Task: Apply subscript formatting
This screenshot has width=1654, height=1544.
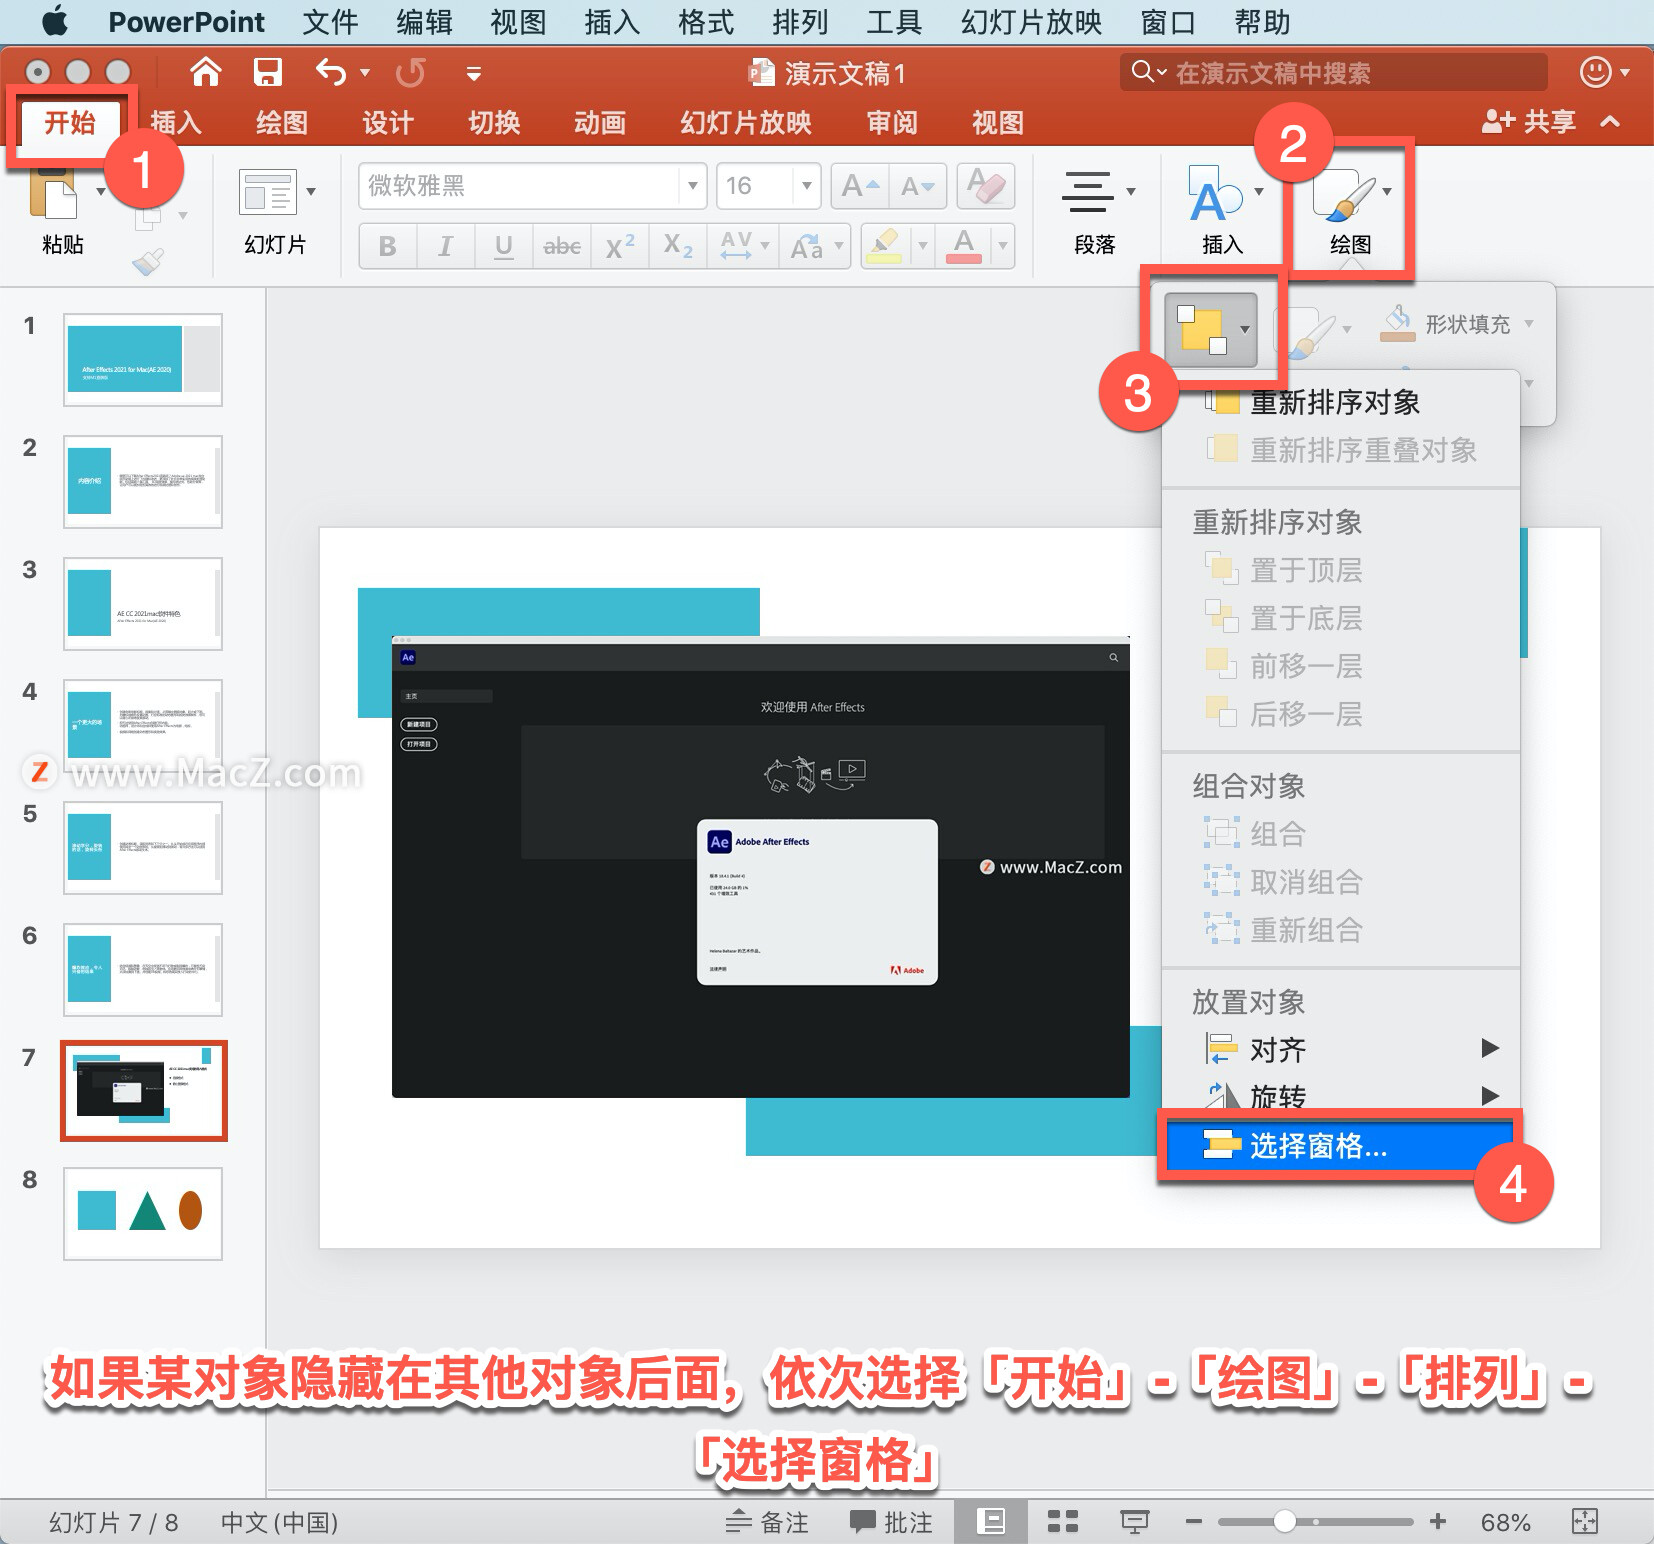Action: 678,246
